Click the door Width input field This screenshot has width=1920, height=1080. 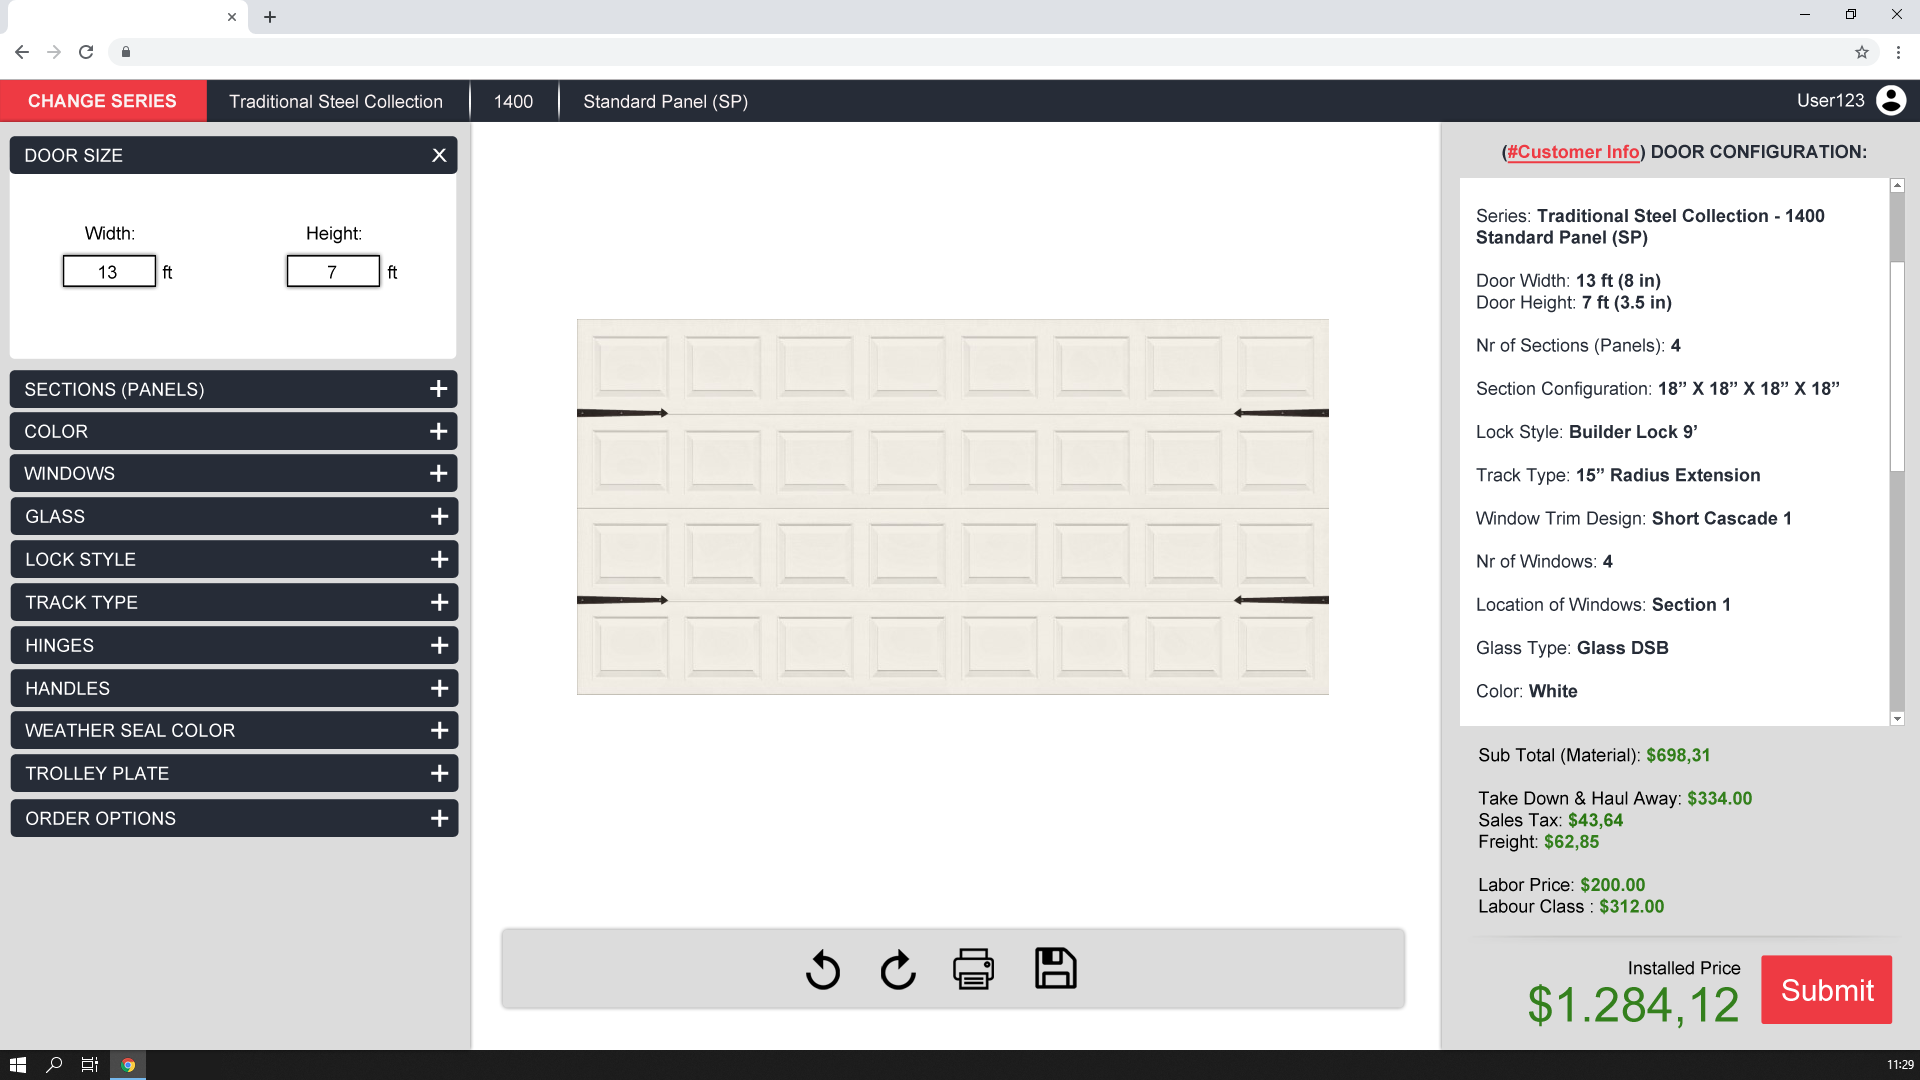point(109,272)
